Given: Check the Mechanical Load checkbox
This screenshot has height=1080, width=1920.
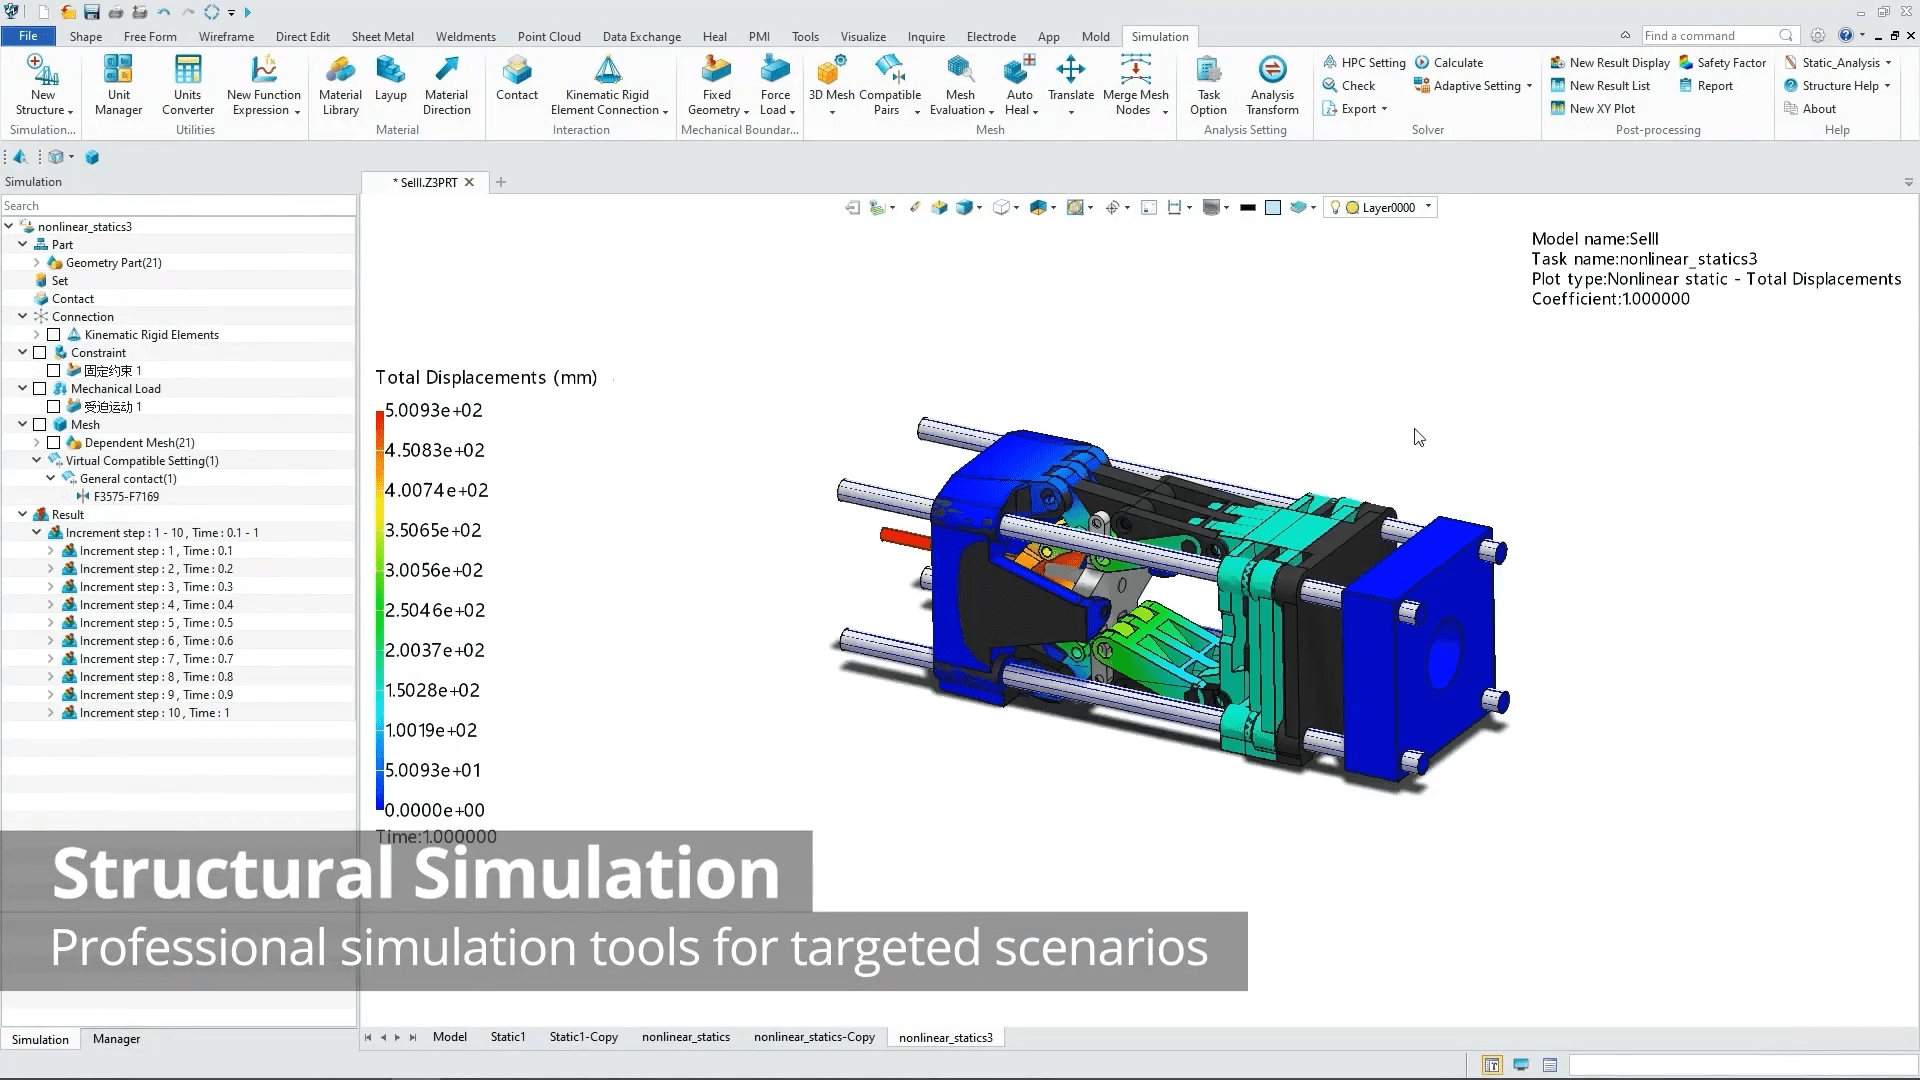Looking at the screenshot, I should pos(40,389).
